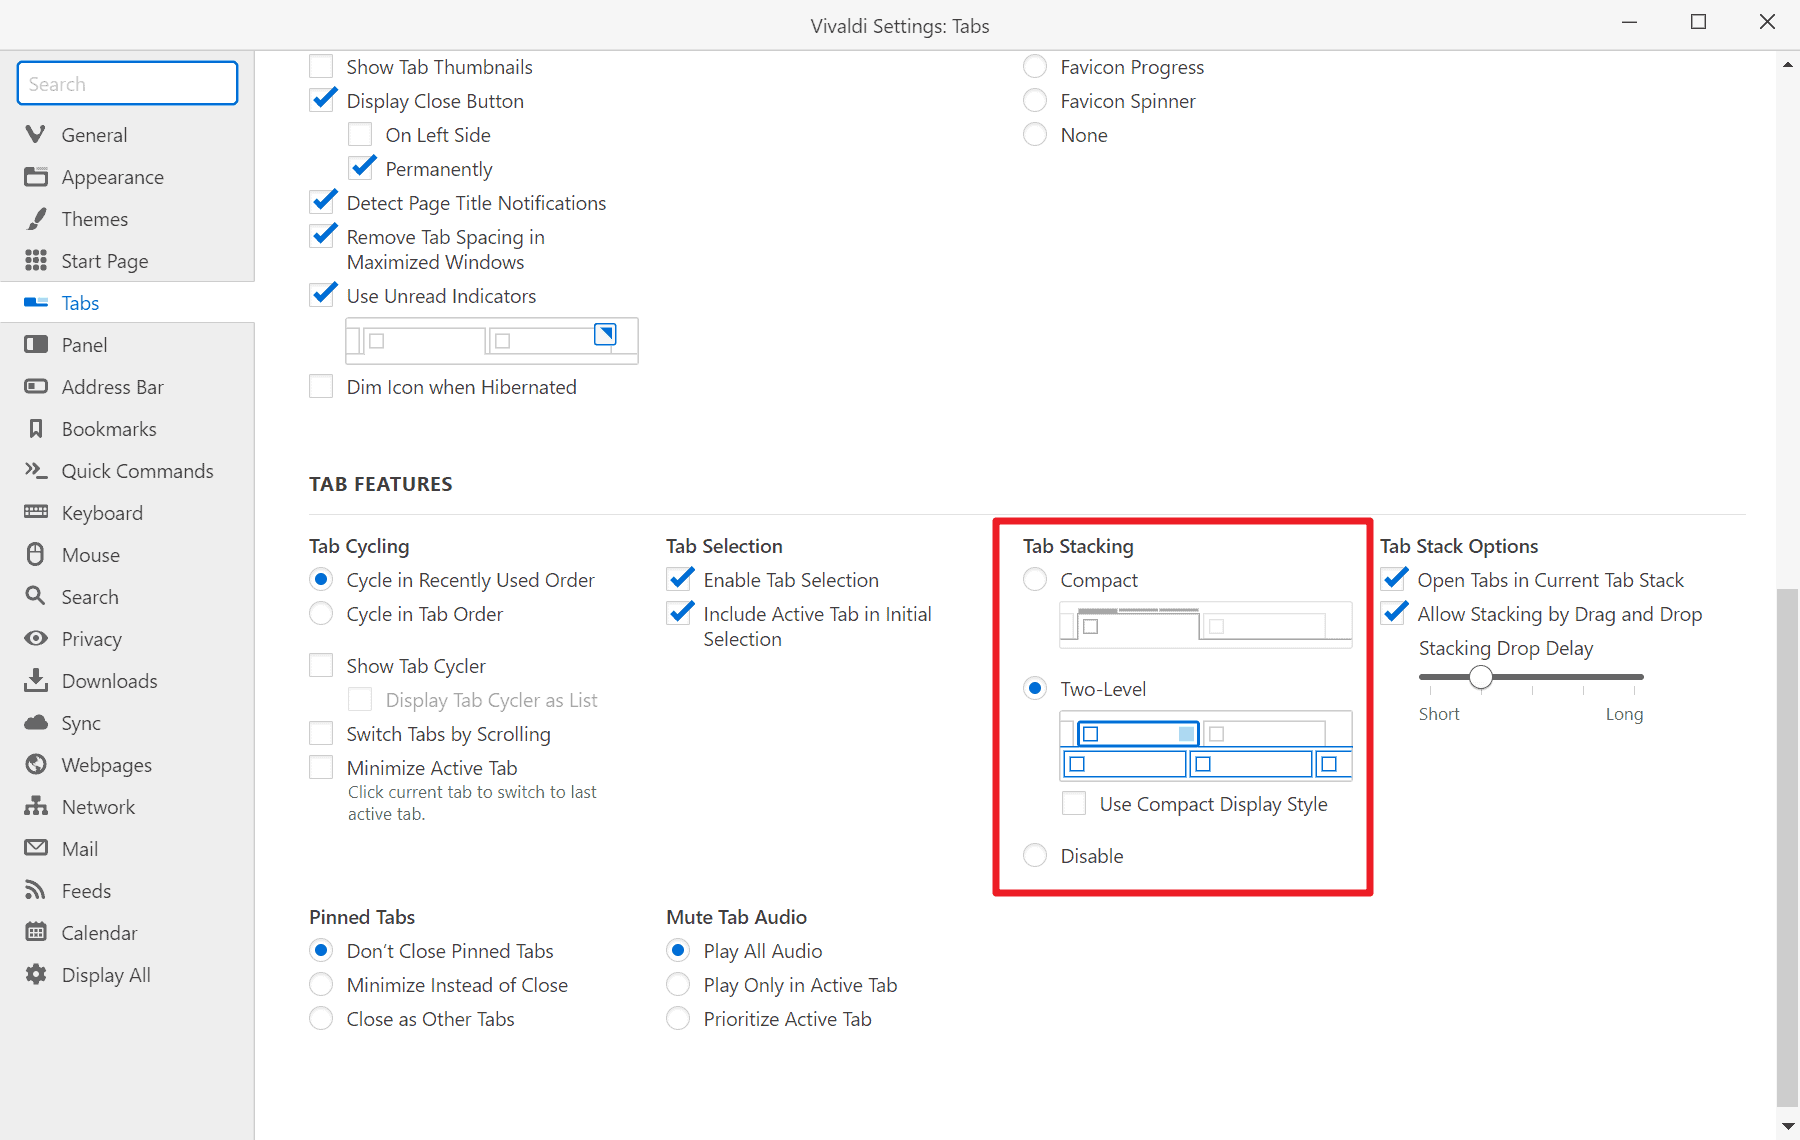The height and width of the screenshot is (1140, 1800).
Task: Open the Themes settings section
Action: [x=127, y=219]
